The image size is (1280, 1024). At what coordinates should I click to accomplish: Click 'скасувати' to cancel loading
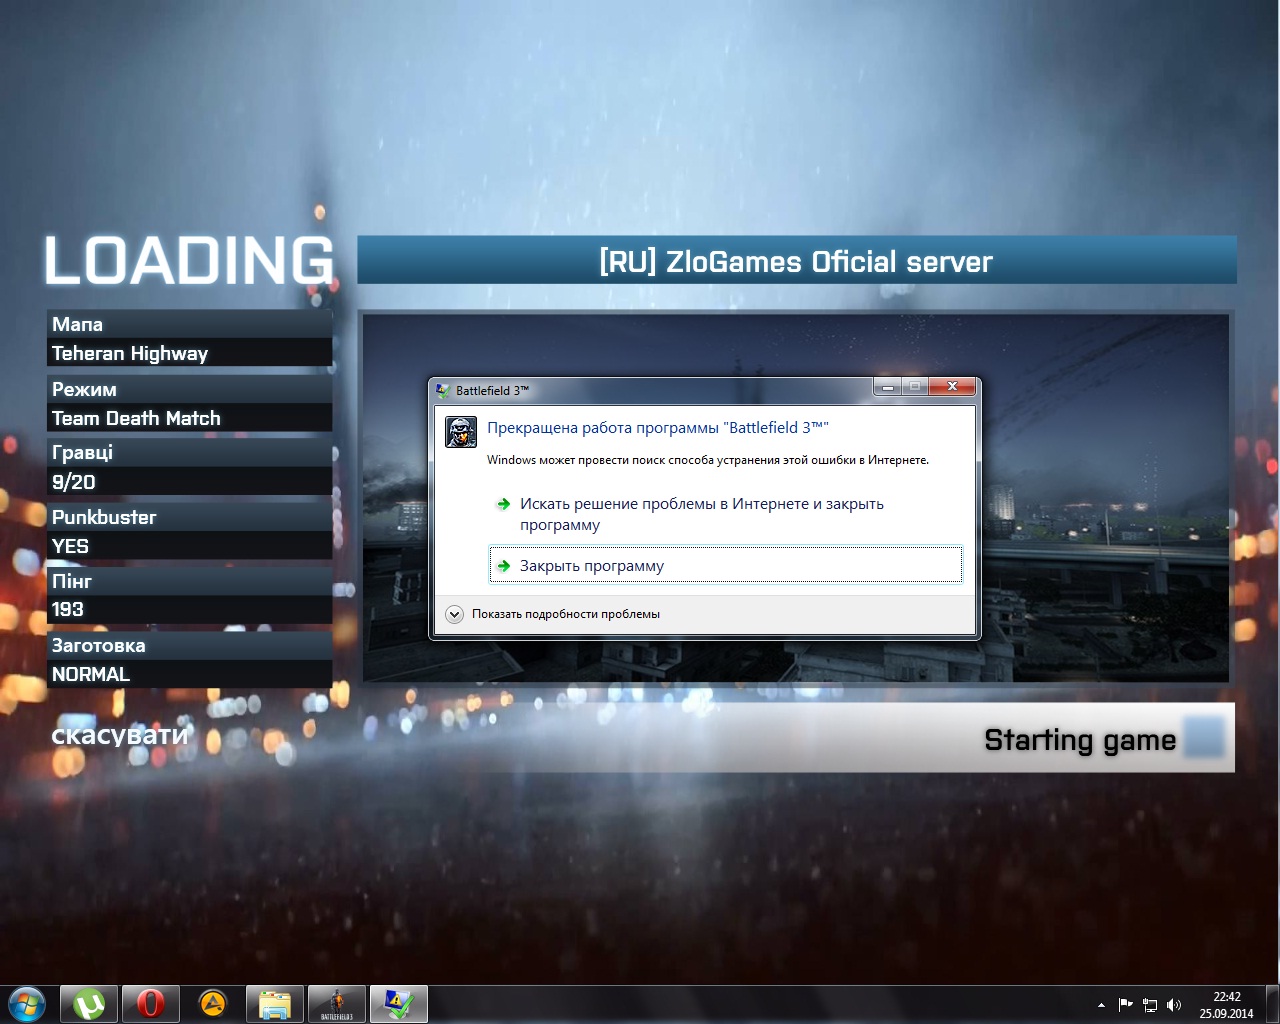point(120,735)
